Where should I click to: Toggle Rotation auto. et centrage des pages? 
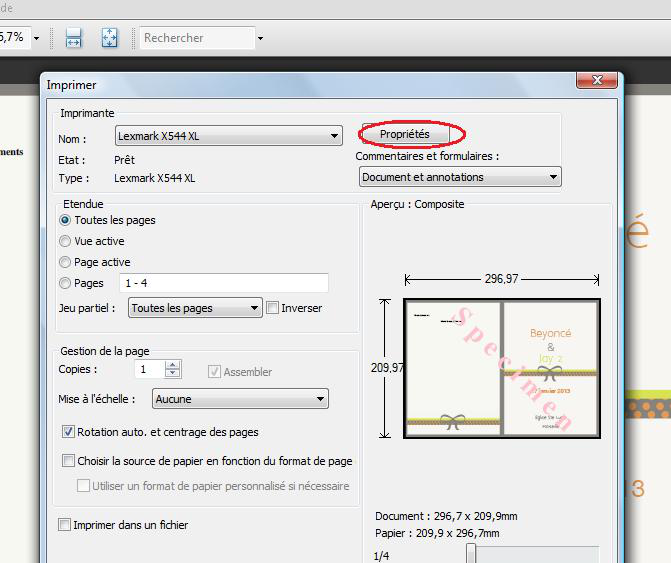click(68, 432)
